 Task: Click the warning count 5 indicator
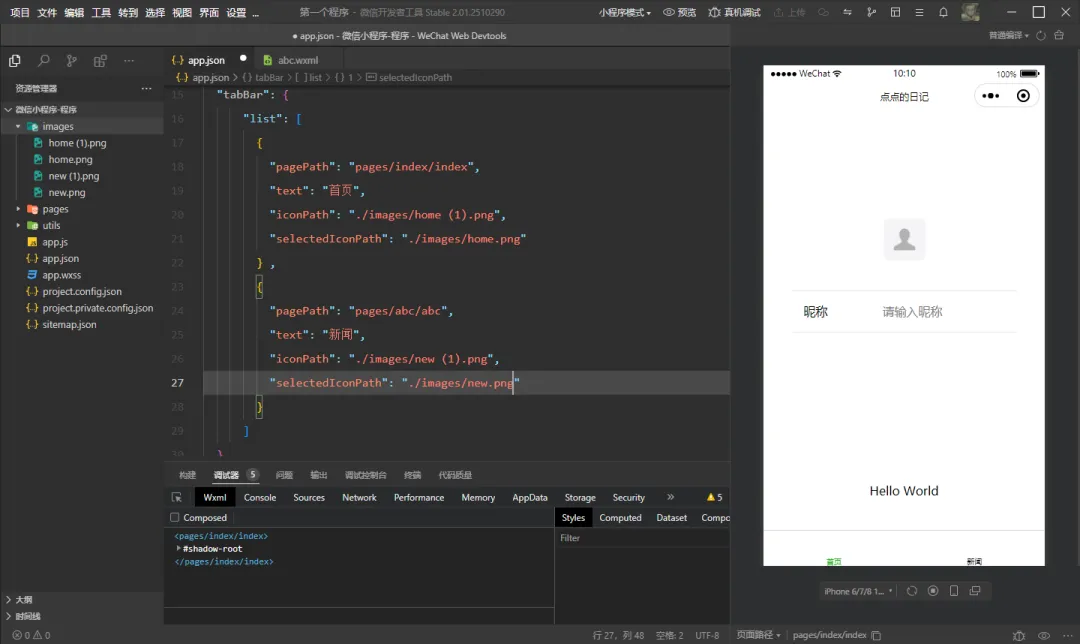point(714,497)
